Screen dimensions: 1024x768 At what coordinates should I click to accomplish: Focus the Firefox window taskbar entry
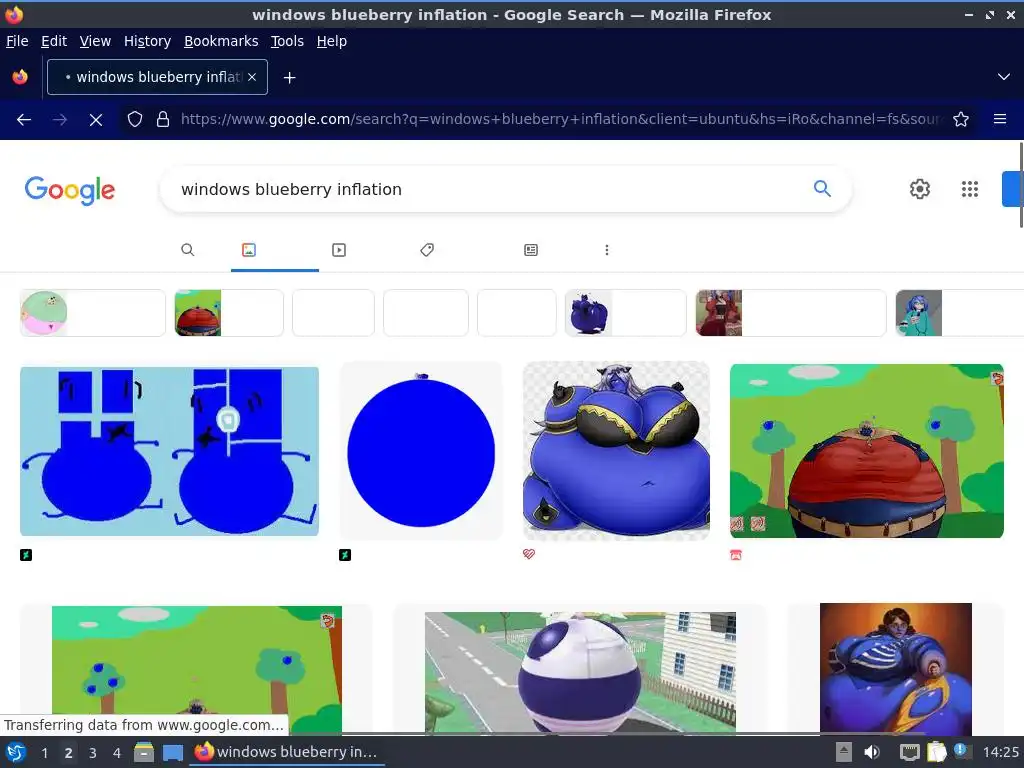(x=287, y=752)
